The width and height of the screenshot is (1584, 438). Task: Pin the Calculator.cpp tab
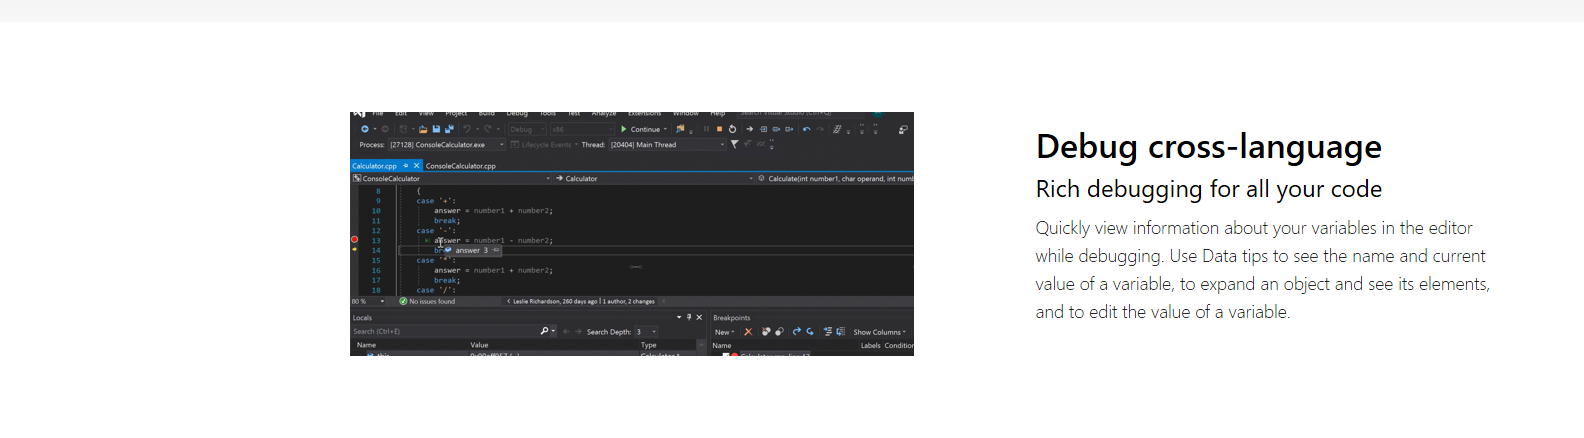(406, 166)
